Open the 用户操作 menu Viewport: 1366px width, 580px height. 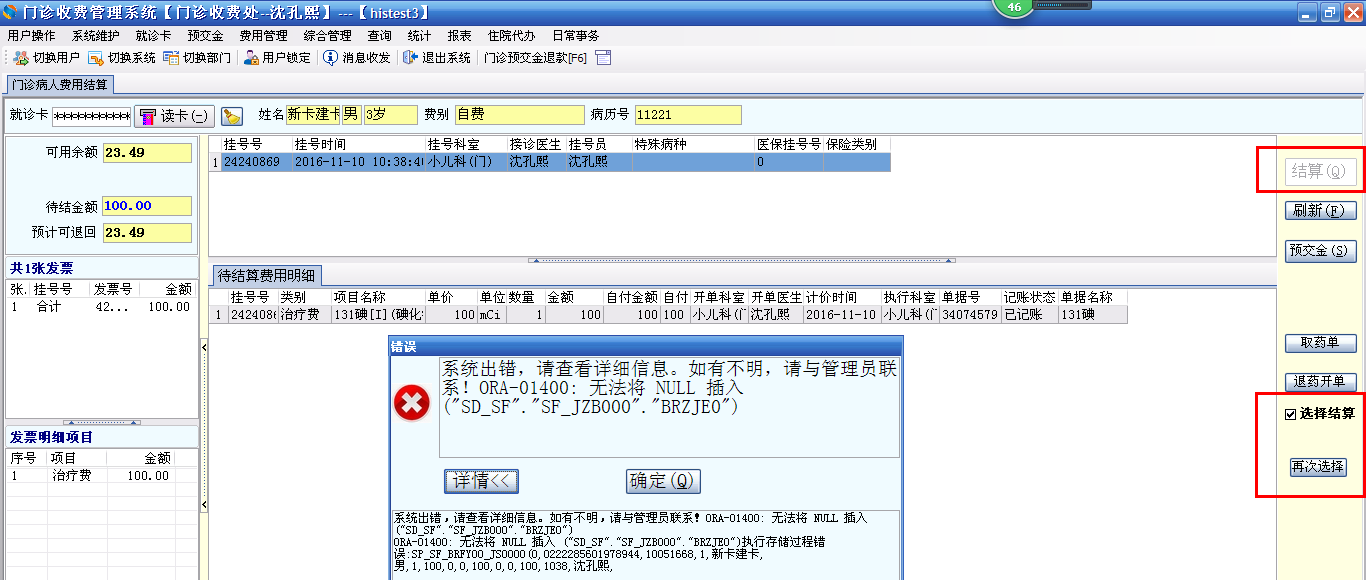coord(31,35)
